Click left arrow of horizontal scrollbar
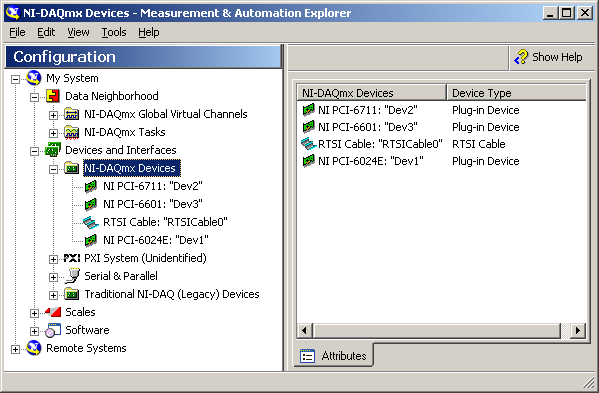The height and width of the screenshot is (393, 599). point(304,330)
